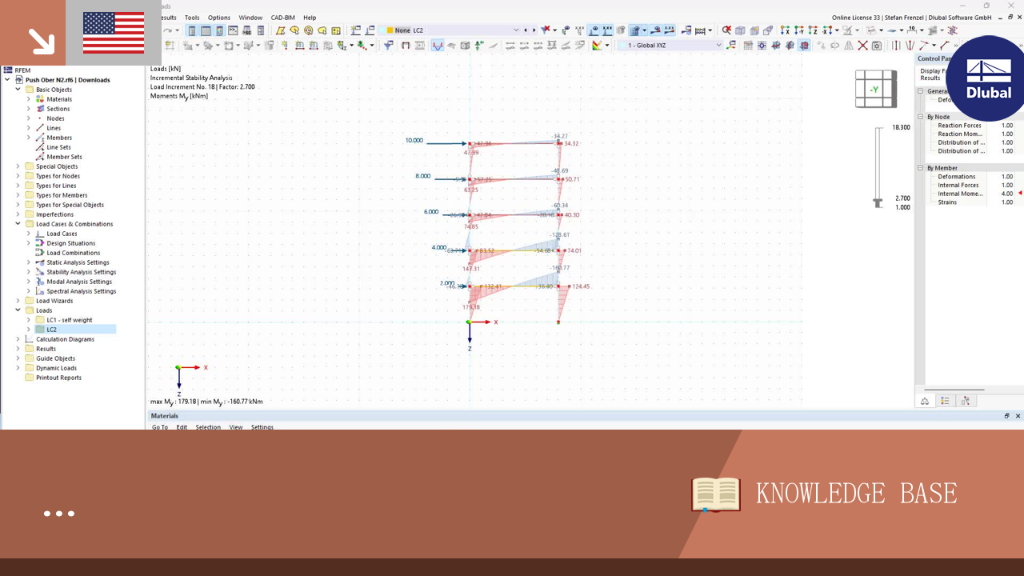Click the Load Combinations tree icon
The height and width of the screenshot is (576, 1024).
point(40,253)
